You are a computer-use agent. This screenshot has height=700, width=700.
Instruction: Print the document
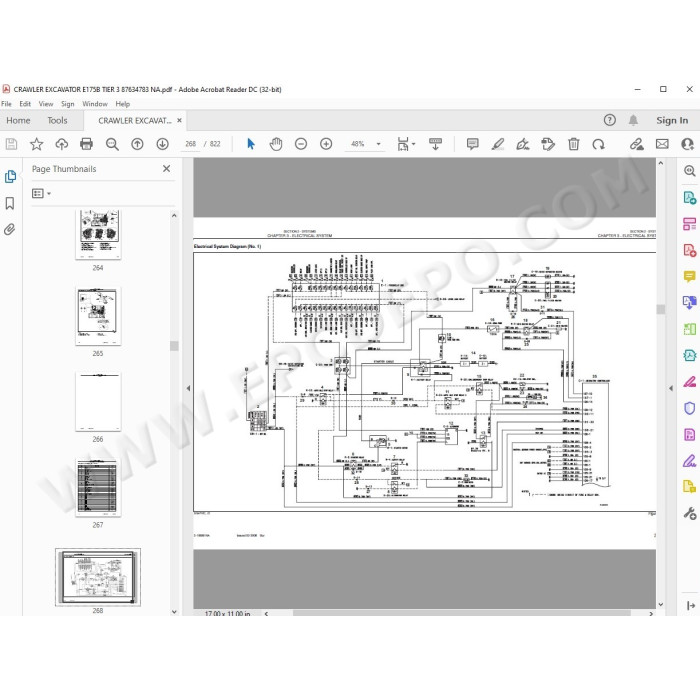click(86, 144)
